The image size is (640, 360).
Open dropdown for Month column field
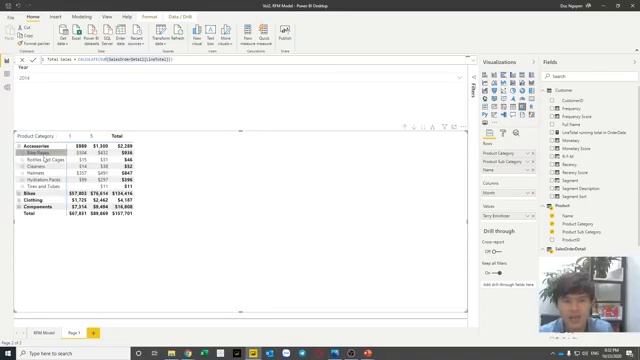click(527, 193)
